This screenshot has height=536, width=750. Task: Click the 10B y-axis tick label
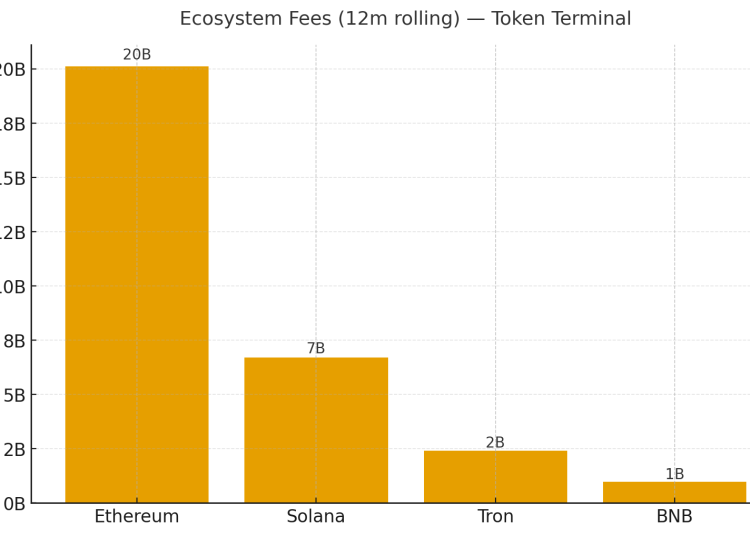point(12,287)
